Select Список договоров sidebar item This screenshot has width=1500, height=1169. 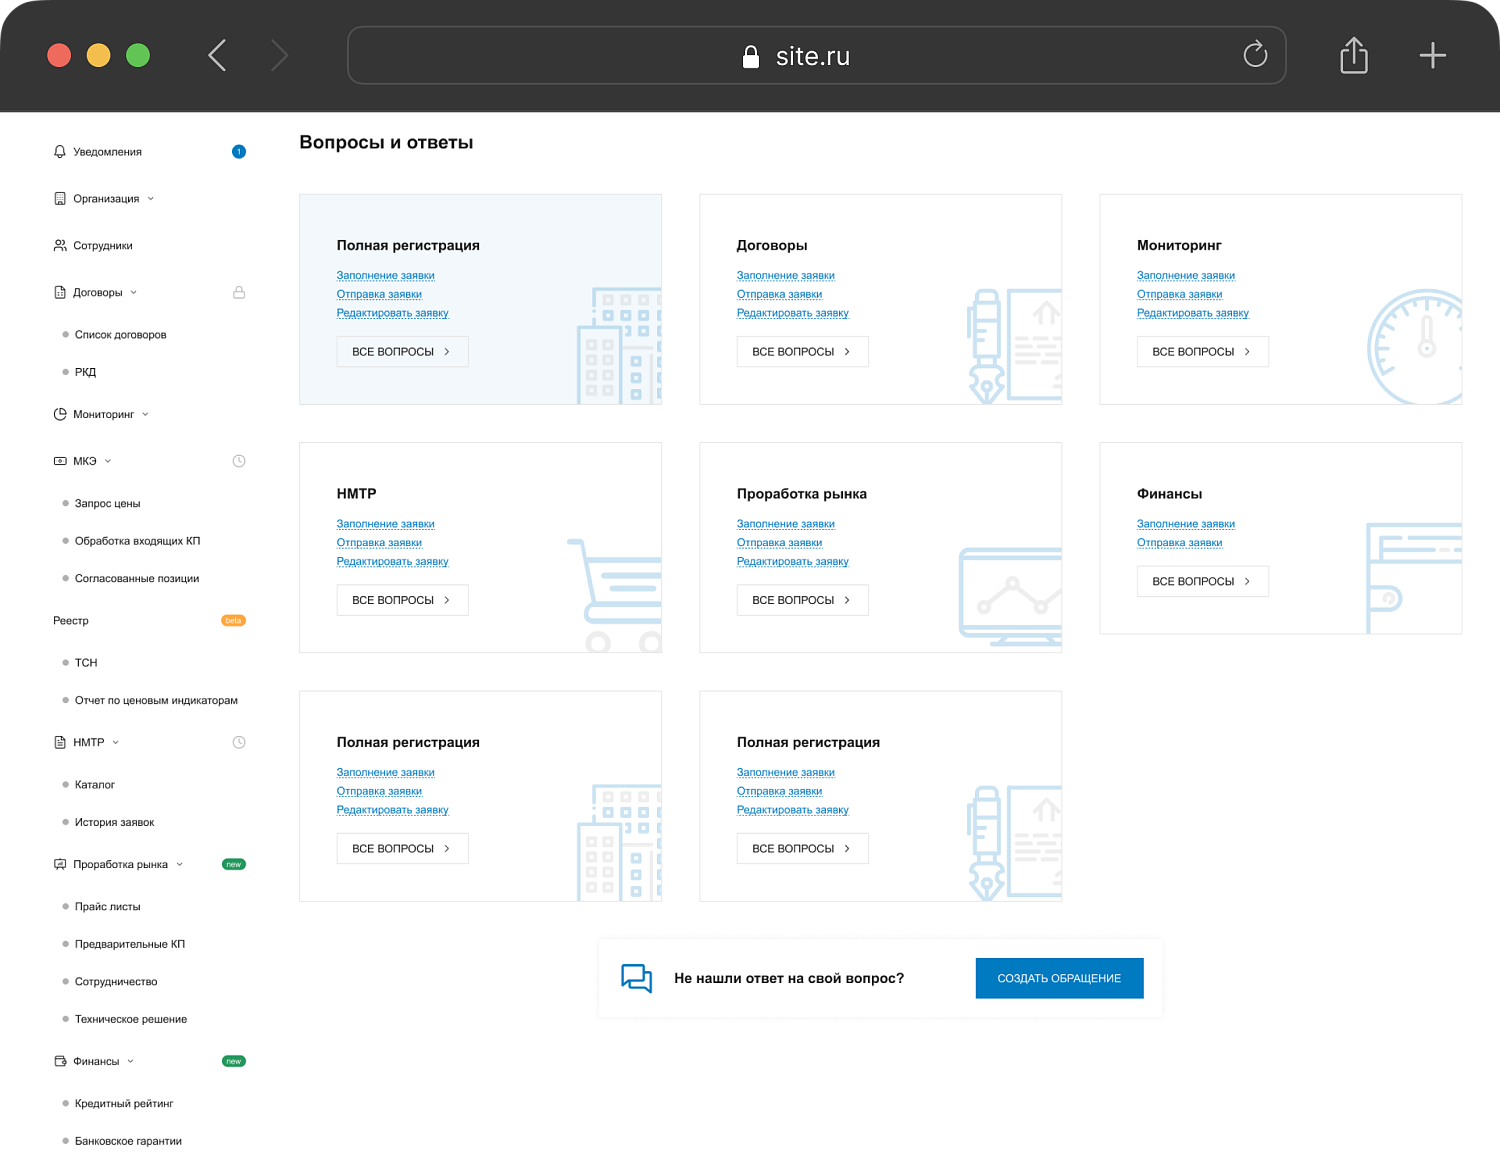pyautogui.click(x=120, y=335)
